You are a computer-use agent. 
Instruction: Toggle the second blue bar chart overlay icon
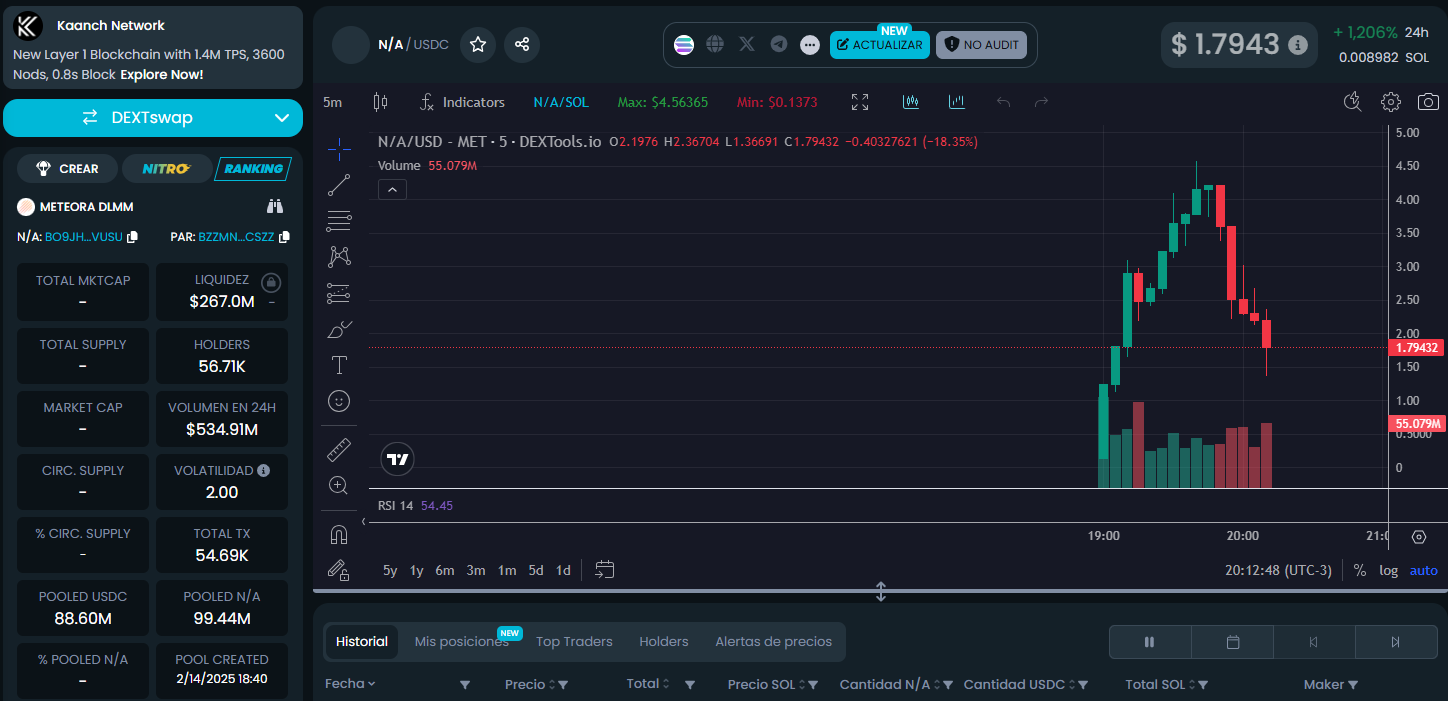(x=957, y=102)
